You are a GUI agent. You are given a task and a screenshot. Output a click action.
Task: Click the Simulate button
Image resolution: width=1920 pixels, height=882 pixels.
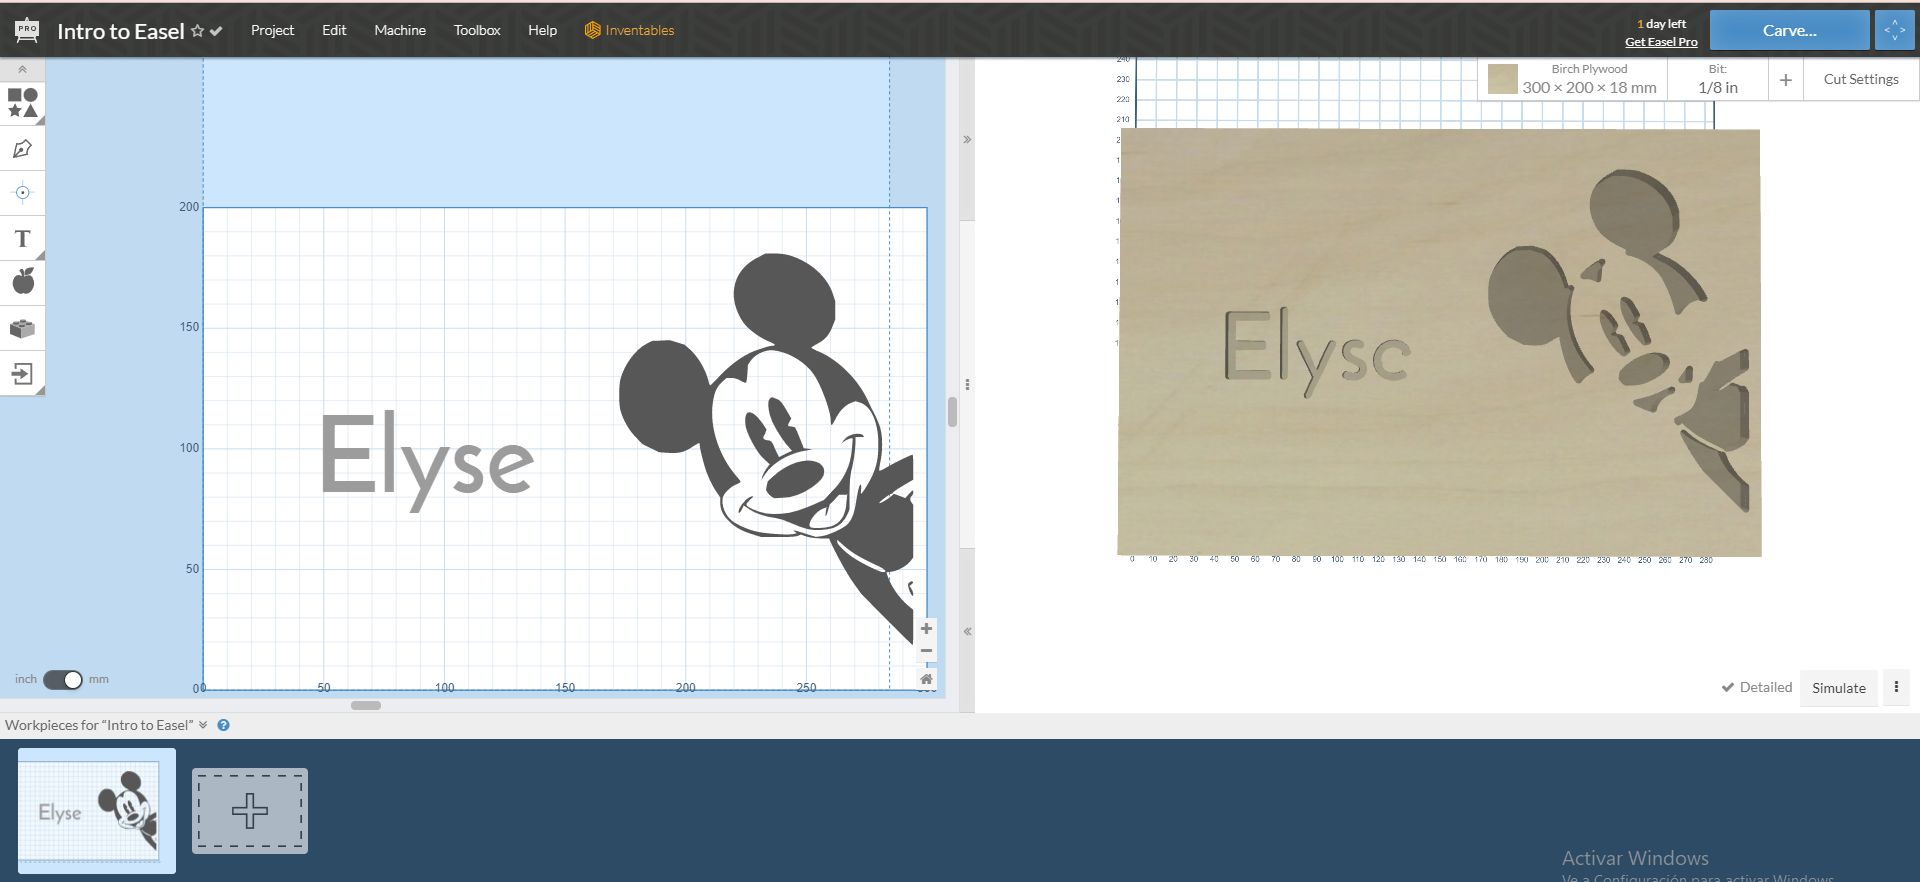point(1838,688)
